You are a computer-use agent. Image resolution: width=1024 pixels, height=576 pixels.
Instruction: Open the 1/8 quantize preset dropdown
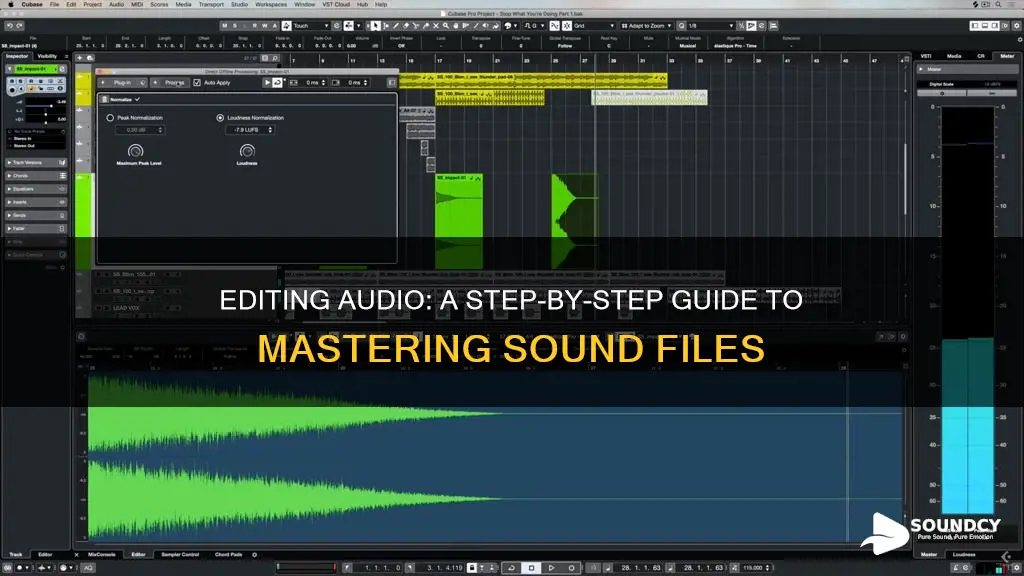(x=711, y=25)
